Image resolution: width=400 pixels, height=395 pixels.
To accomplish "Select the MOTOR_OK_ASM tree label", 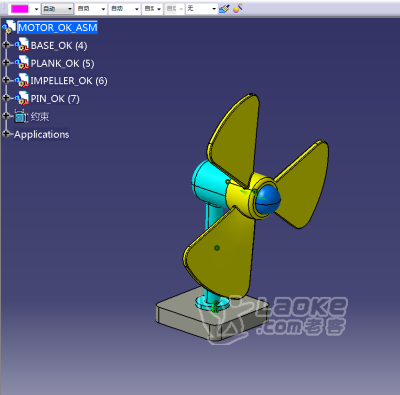I will tap(57, 27).
